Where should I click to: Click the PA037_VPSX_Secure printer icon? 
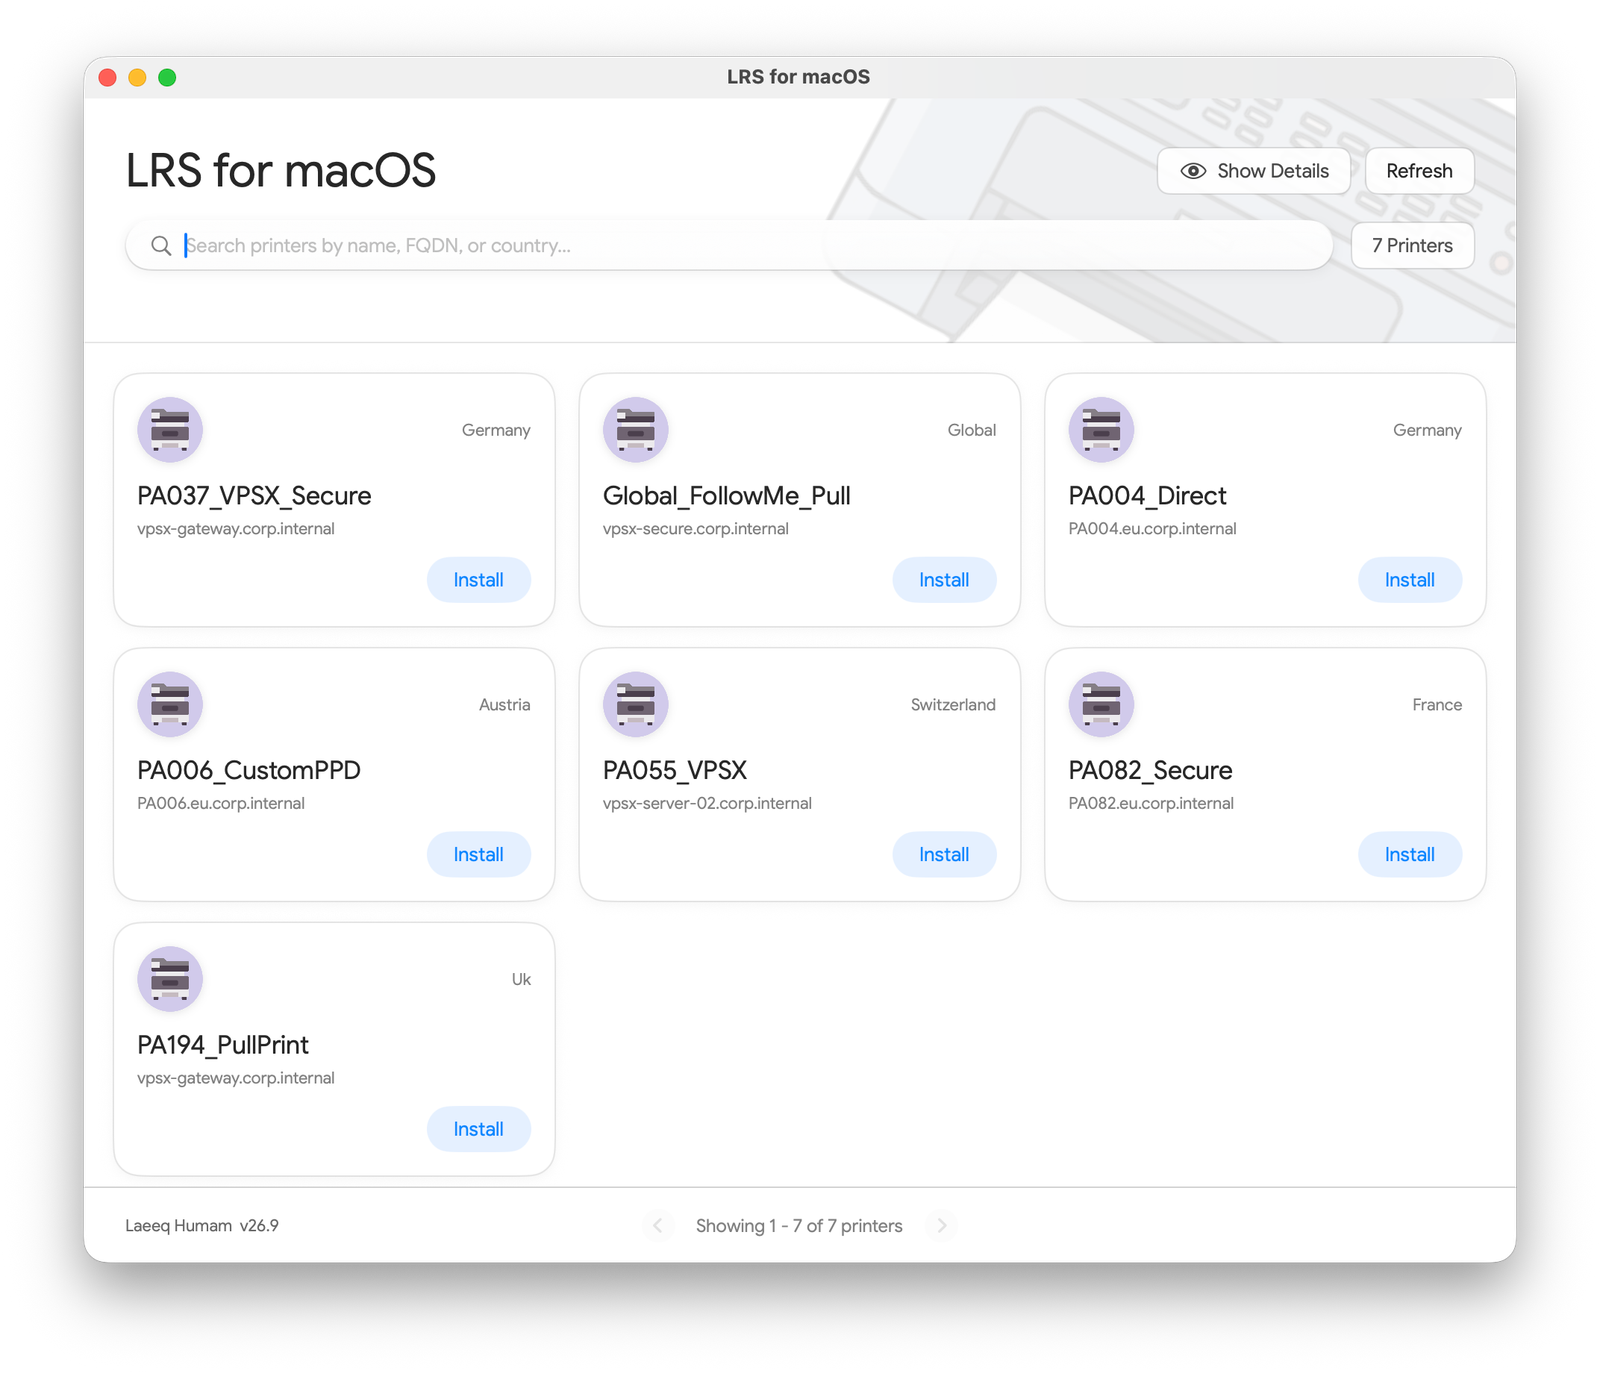click(x=170, y=430)
